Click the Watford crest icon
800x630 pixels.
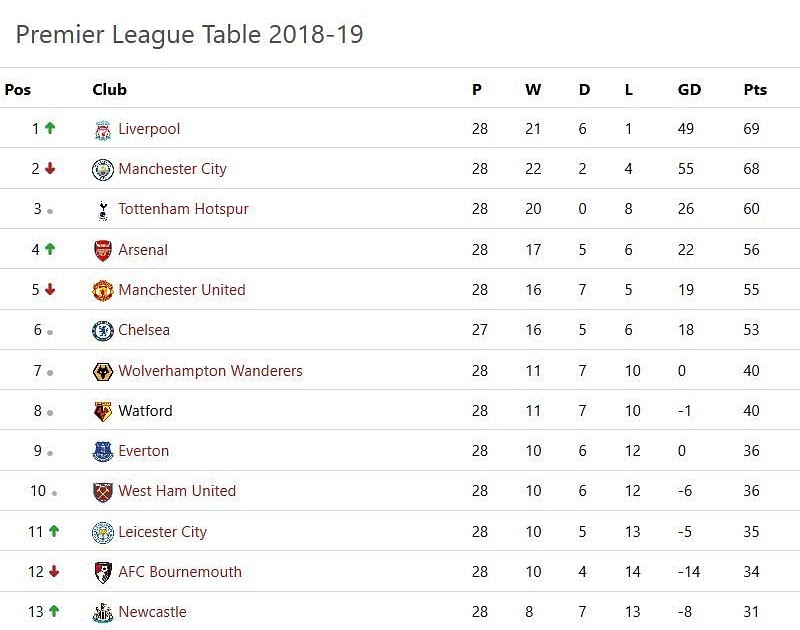click(x=103, y=411)
